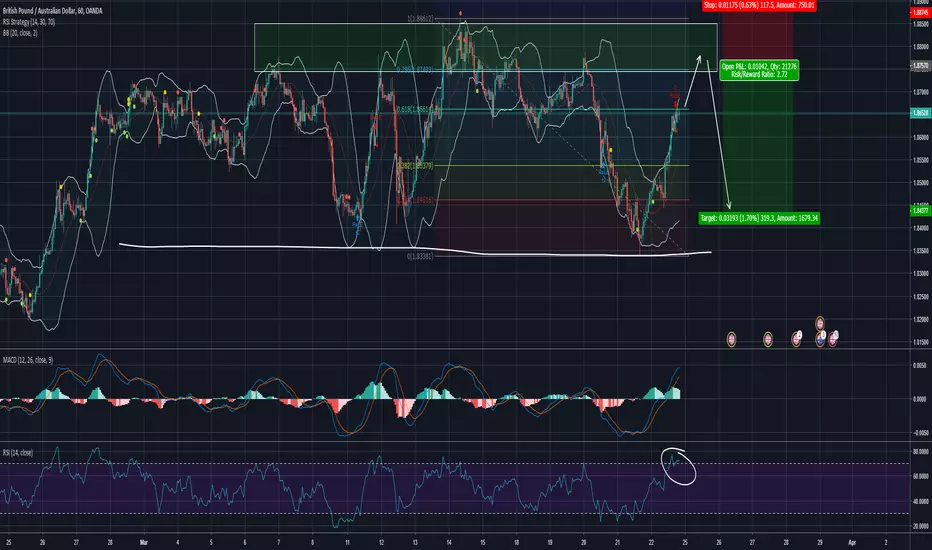Click the teal current price 1.86528 label
This screenshot has width=932, height=550.
point(920,113)
